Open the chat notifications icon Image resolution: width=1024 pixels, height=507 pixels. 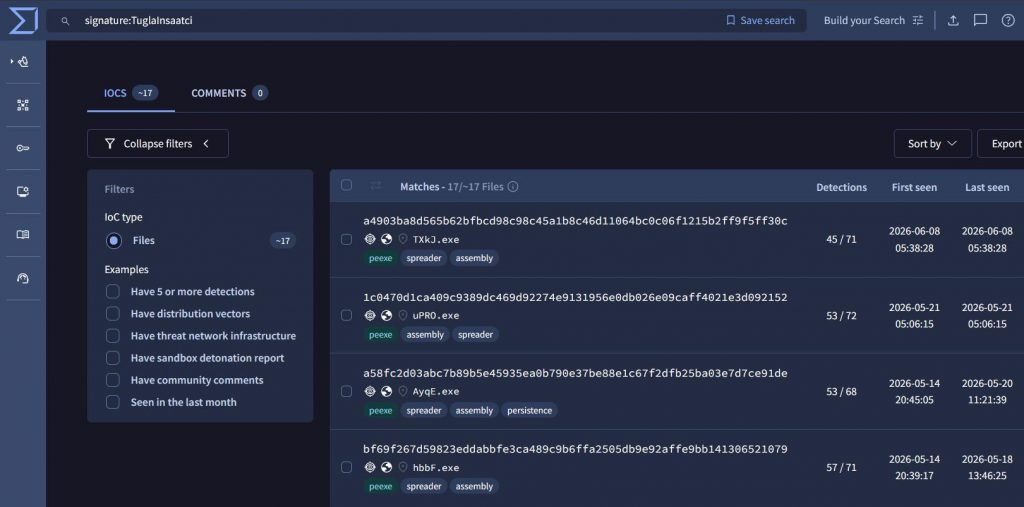click(x=980, y=20)
